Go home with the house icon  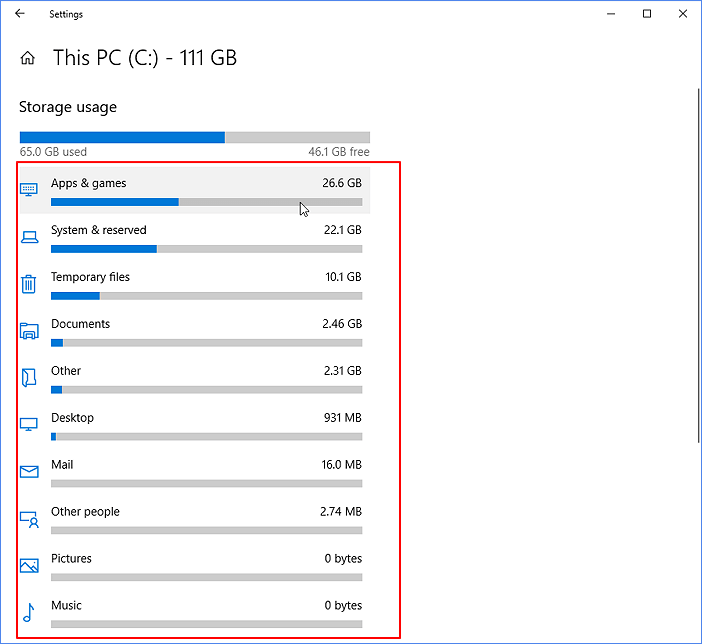(28, 58)
